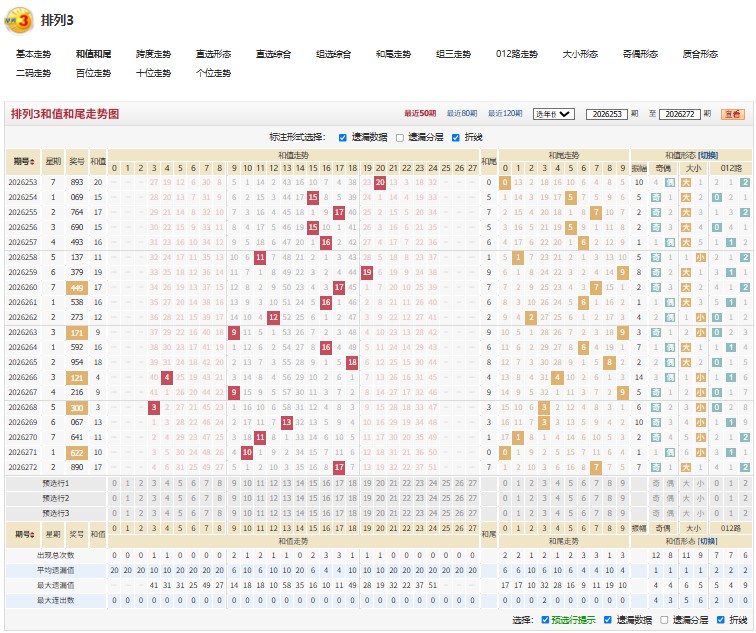Enable 遗漏分层 in the 标注形式选择 row

[x=400, y=138]
